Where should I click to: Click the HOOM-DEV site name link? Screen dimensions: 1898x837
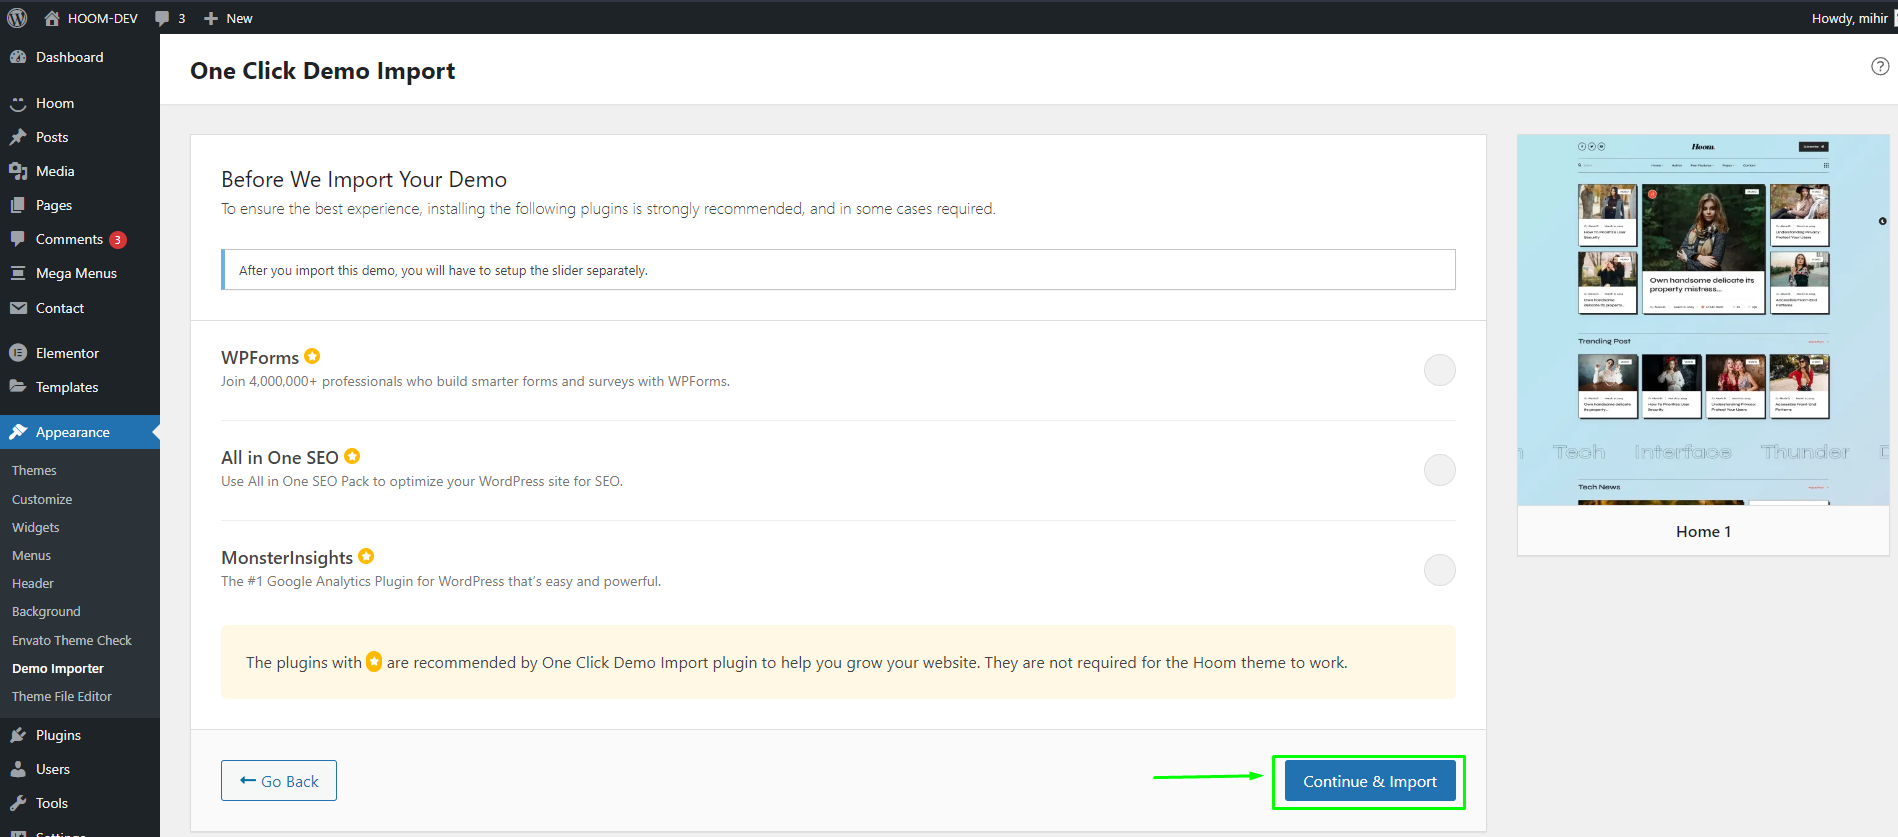tap(103, 18)
